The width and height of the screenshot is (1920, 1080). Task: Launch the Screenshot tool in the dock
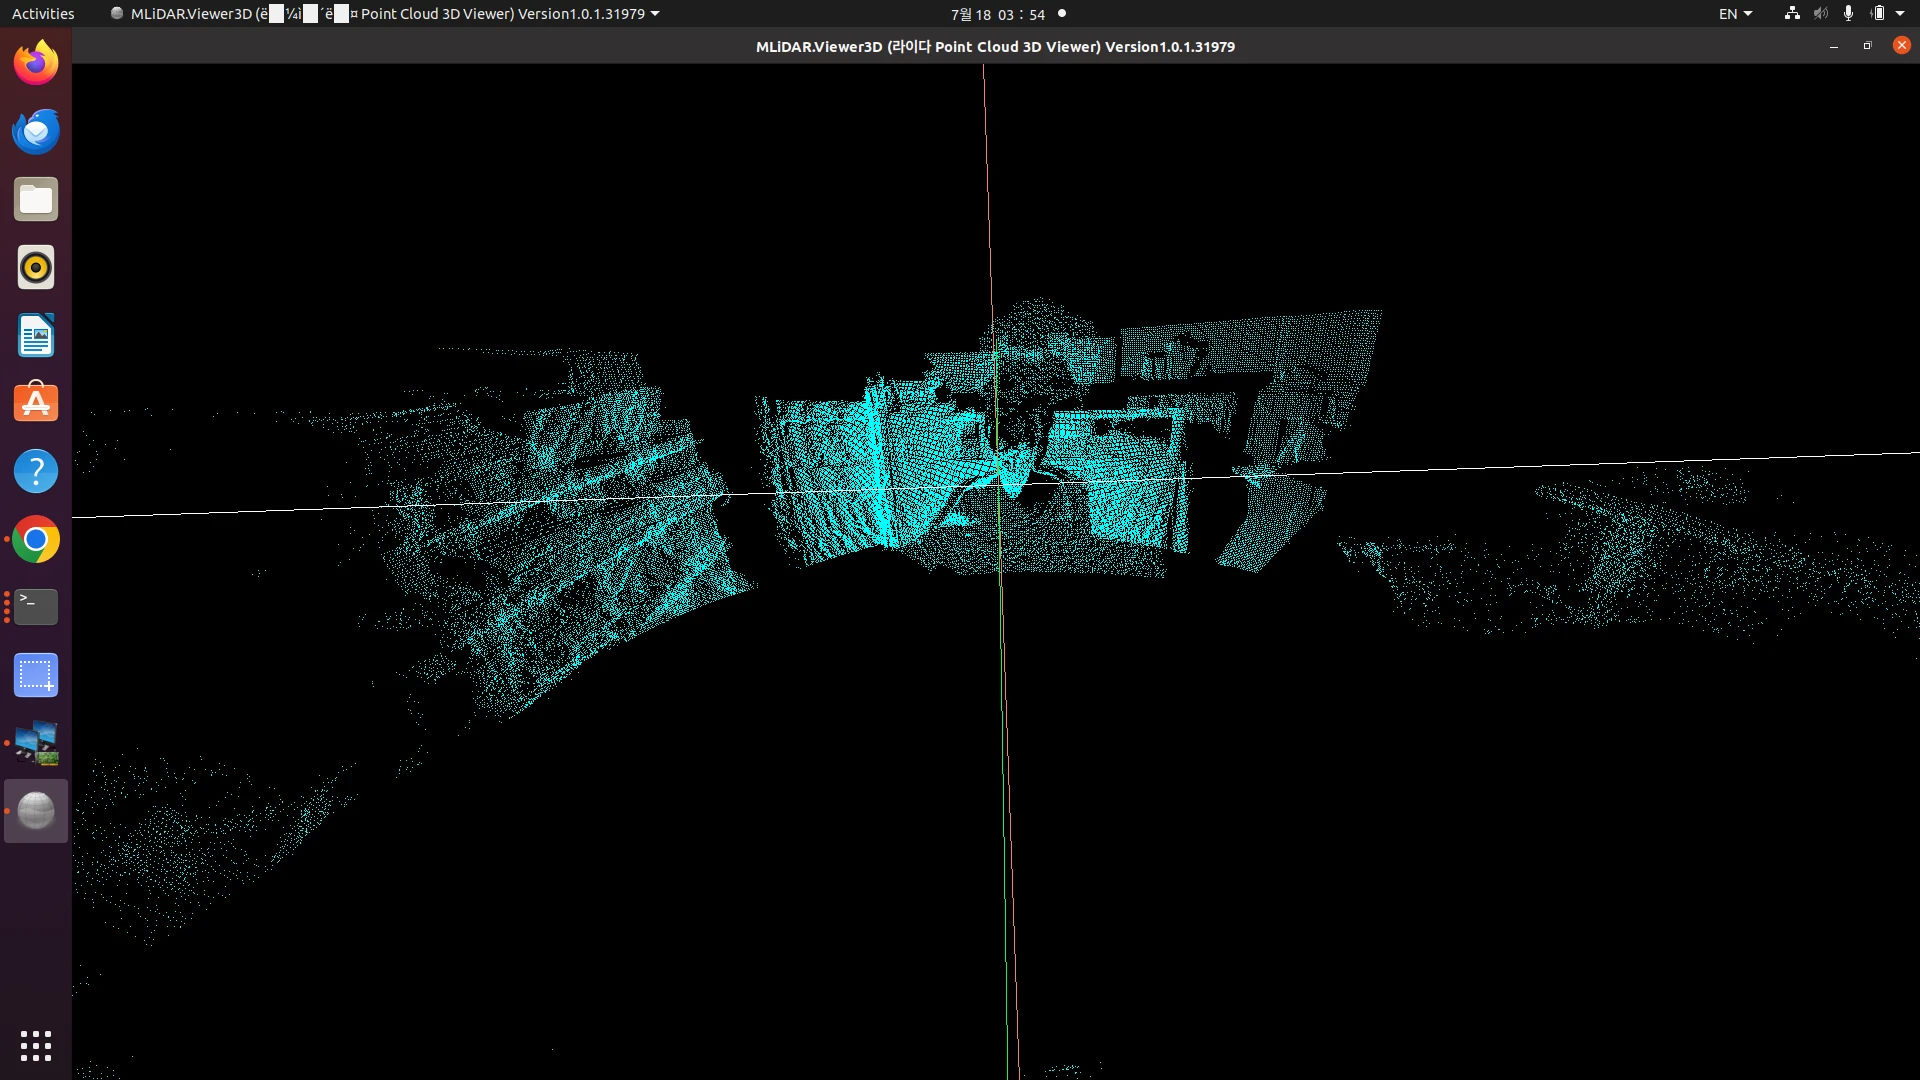point(36,675)
